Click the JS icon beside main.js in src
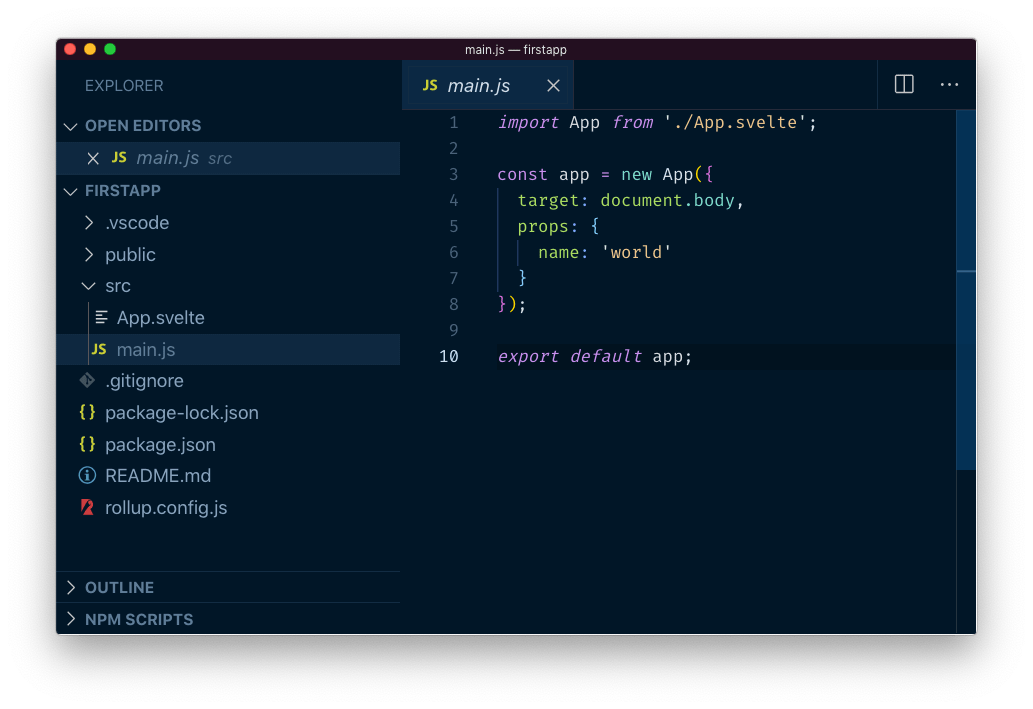The width and height of the screenshot is (1033, 709). (99, 349)
